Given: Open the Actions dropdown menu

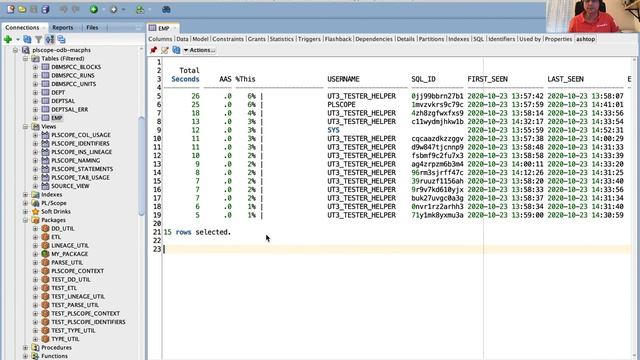Looking at the screenshot, I should point(199,50).
